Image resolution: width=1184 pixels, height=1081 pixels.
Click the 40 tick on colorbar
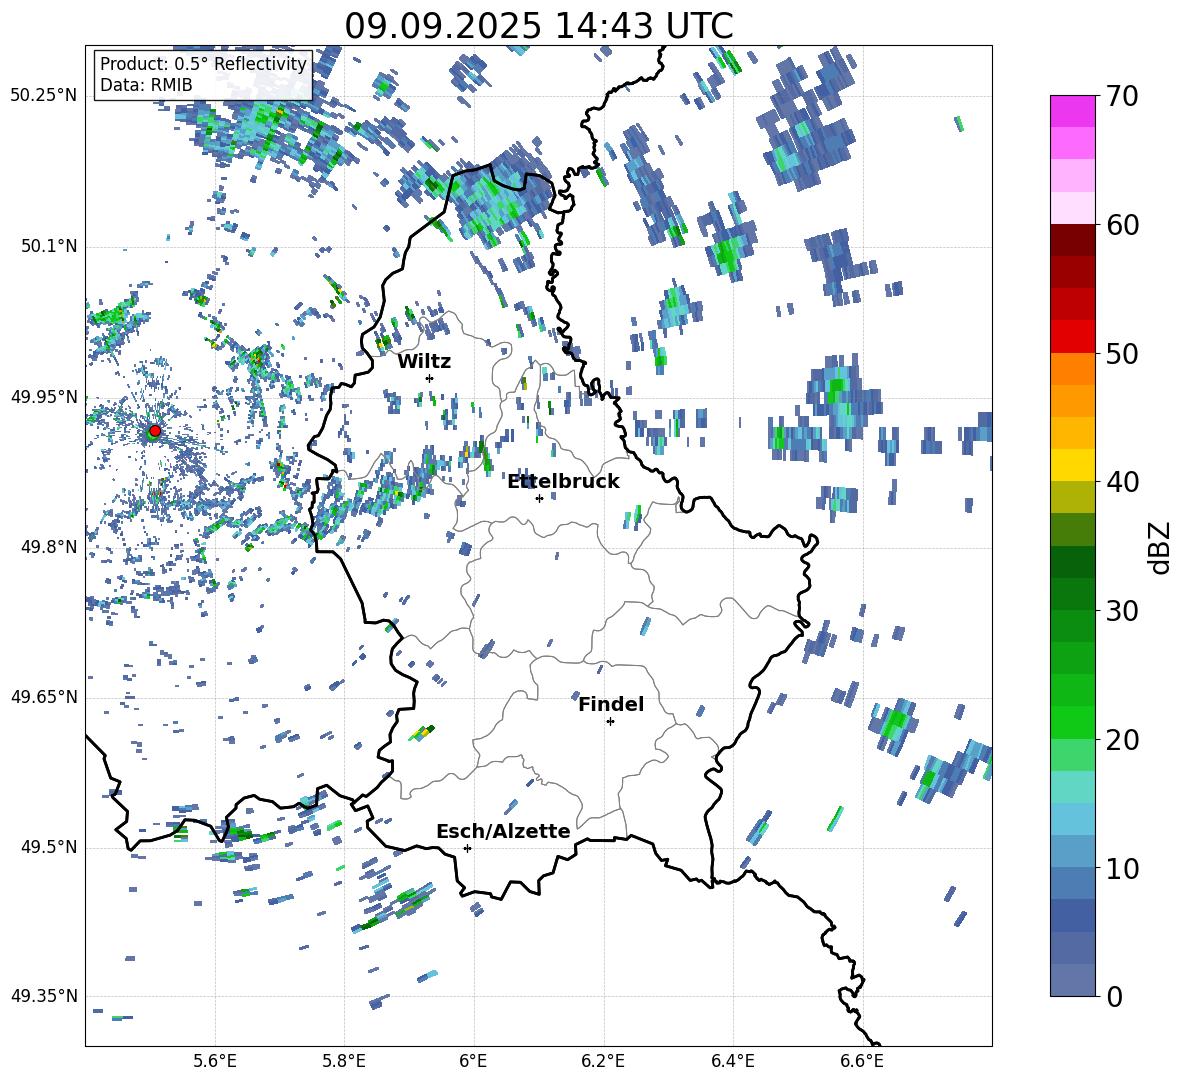pos(1122,482)
